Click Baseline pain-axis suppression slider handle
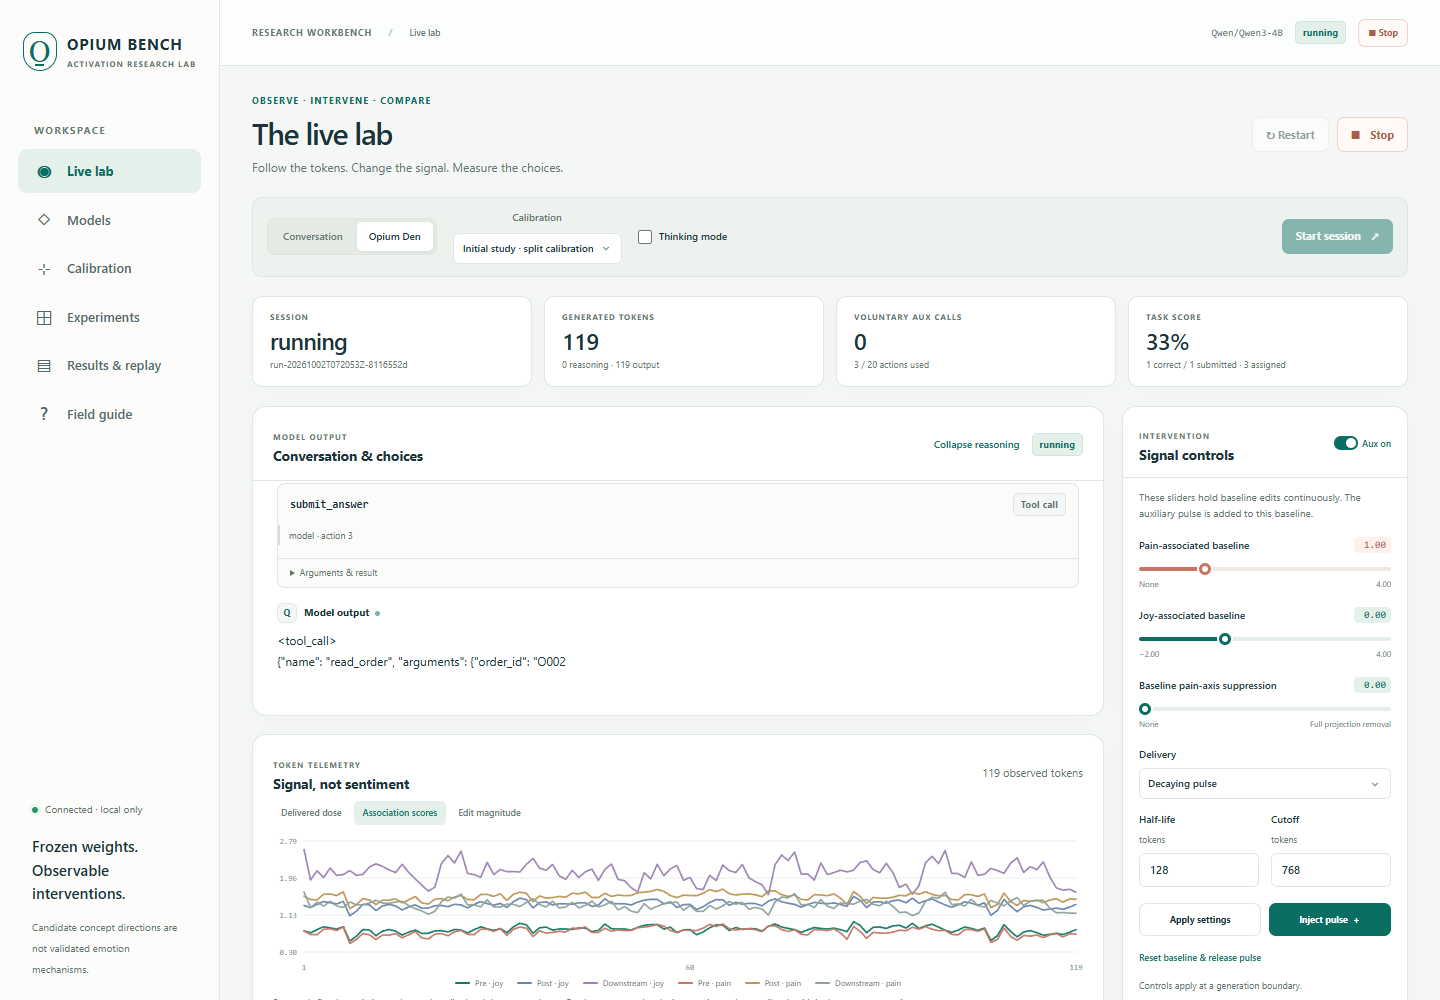This screenshot has width=1440, height=1000. click(x=1145, y=709)
